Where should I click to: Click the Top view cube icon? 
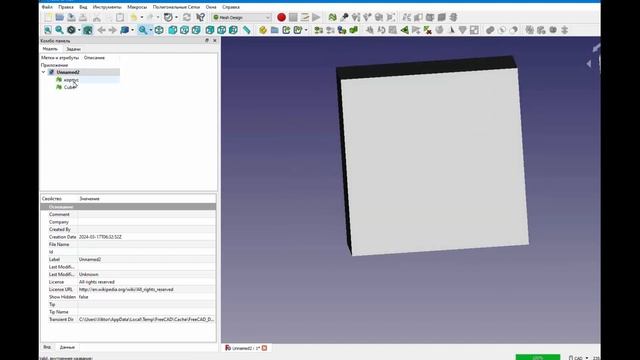(x=184, y=30)
